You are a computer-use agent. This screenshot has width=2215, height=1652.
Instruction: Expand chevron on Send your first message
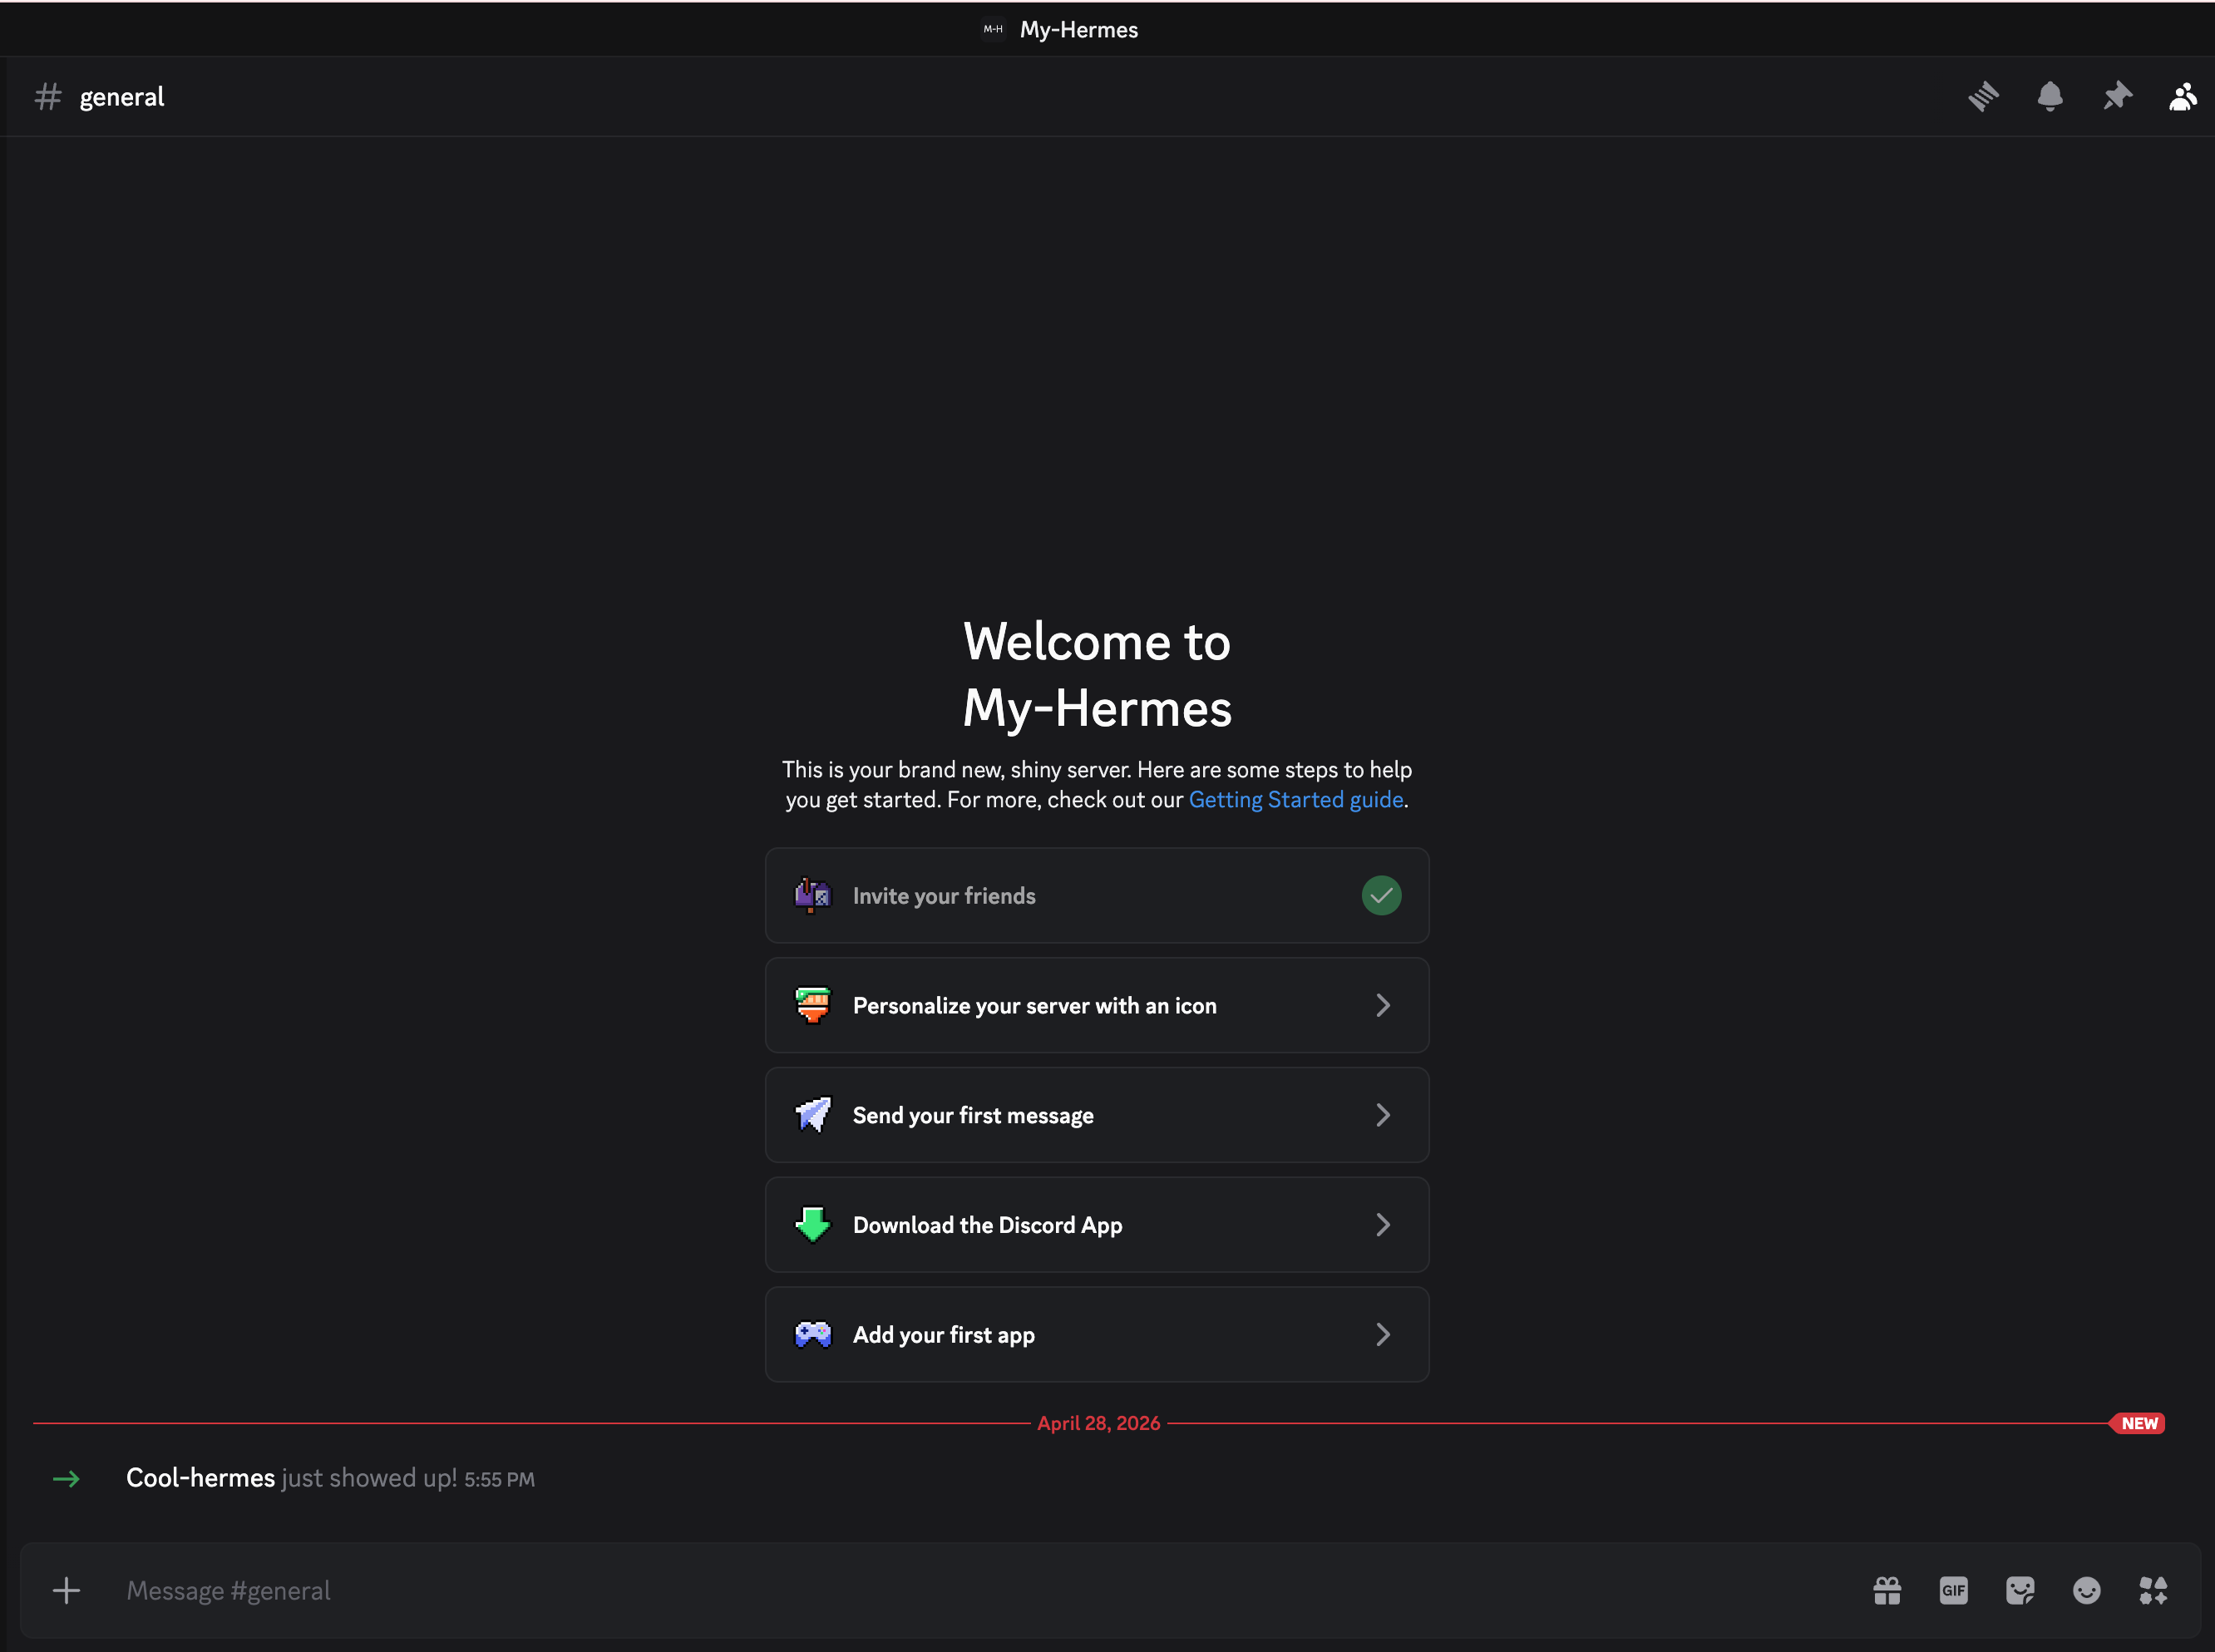(1383, 1114)
